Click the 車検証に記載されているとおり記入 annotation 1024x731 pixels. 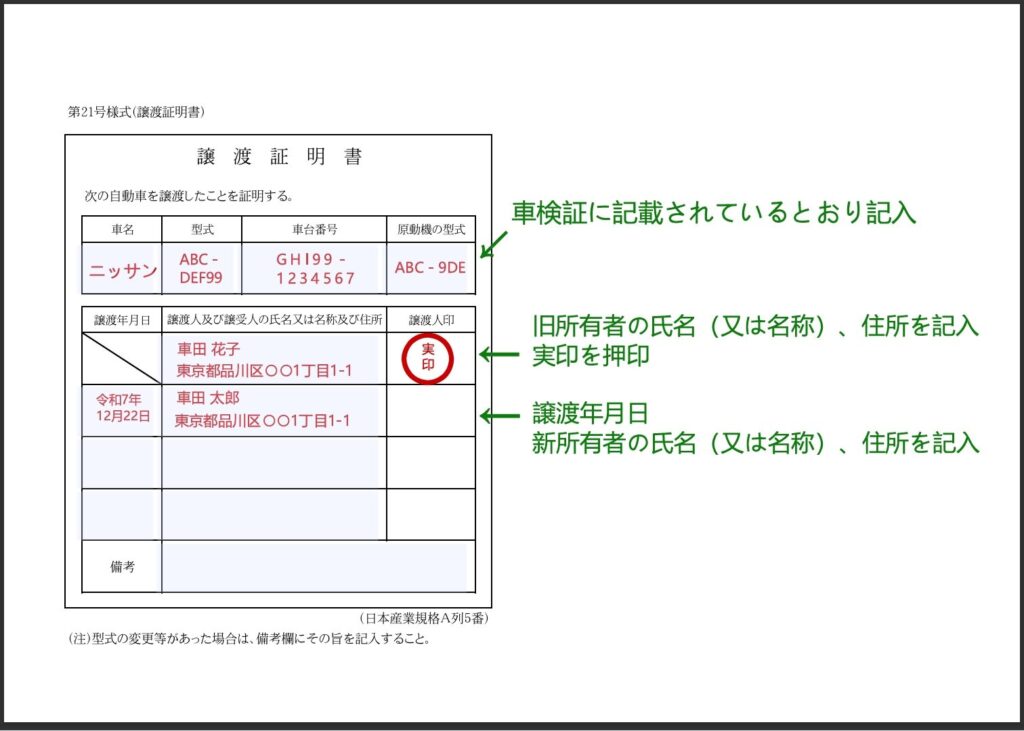(x=714, y=213)
